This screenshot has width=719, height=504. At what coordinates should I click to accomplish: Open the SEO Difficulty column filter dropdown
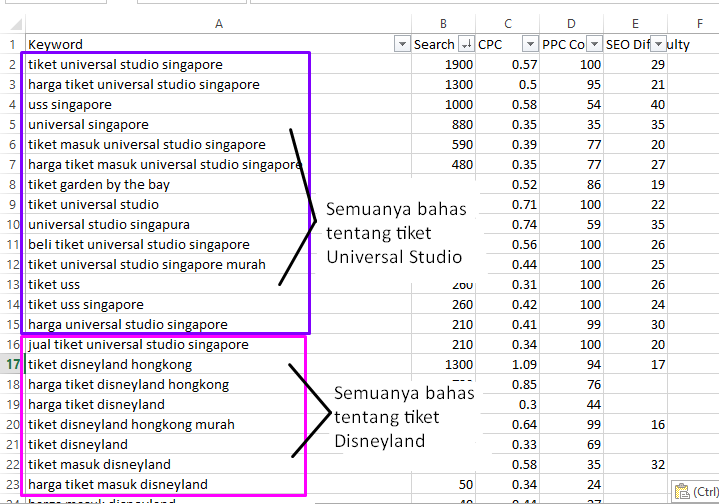point(658,44)
